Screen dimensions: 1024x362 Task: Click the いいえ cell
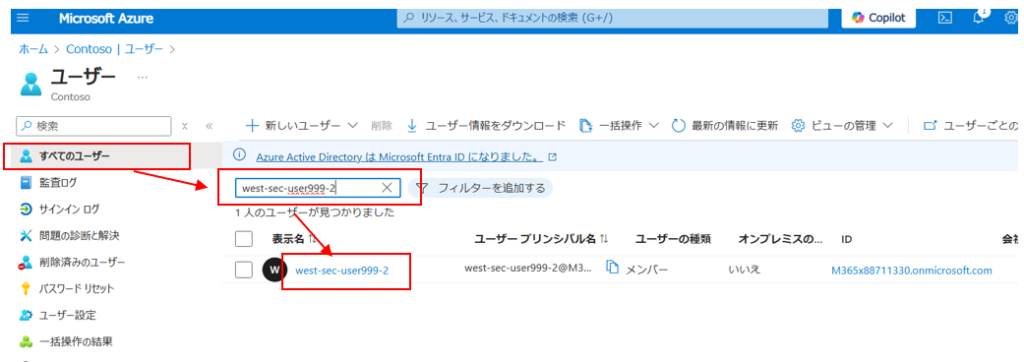click(x=744, y=269)
